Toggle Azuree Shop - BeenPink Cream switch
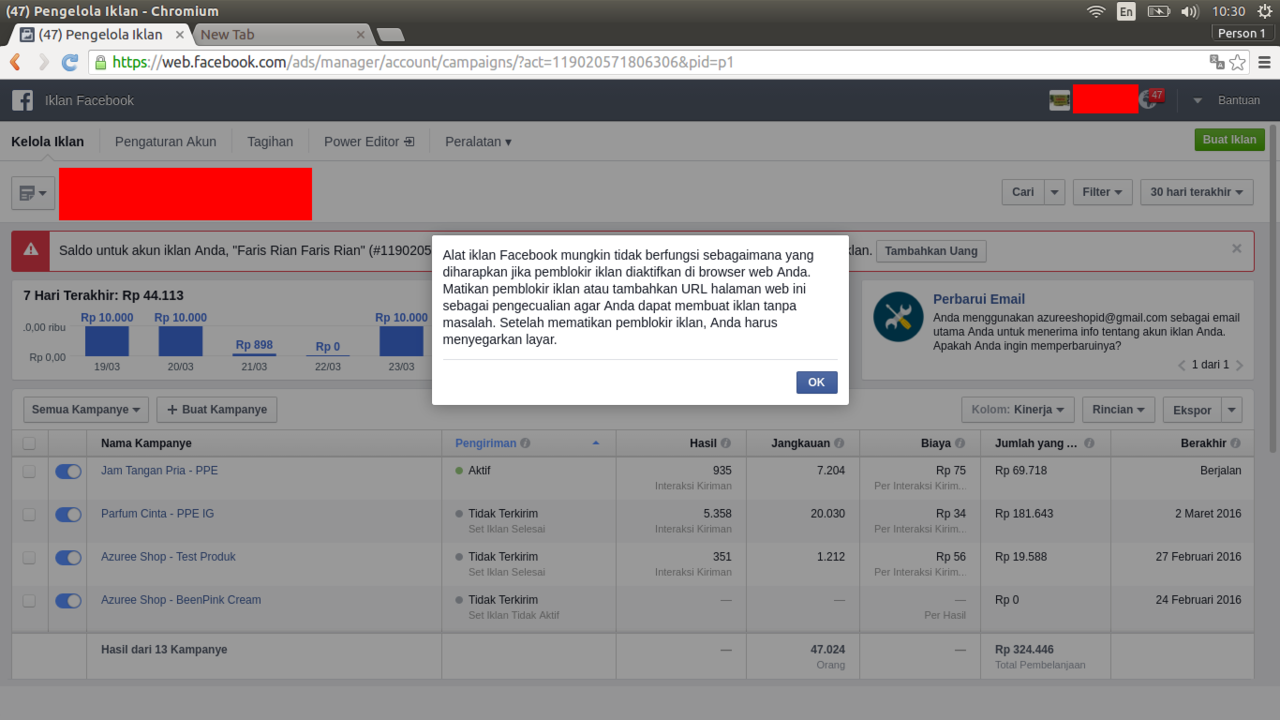Image resolution: width=1280 pixels, height=720 pixels. tap(68, 600)
